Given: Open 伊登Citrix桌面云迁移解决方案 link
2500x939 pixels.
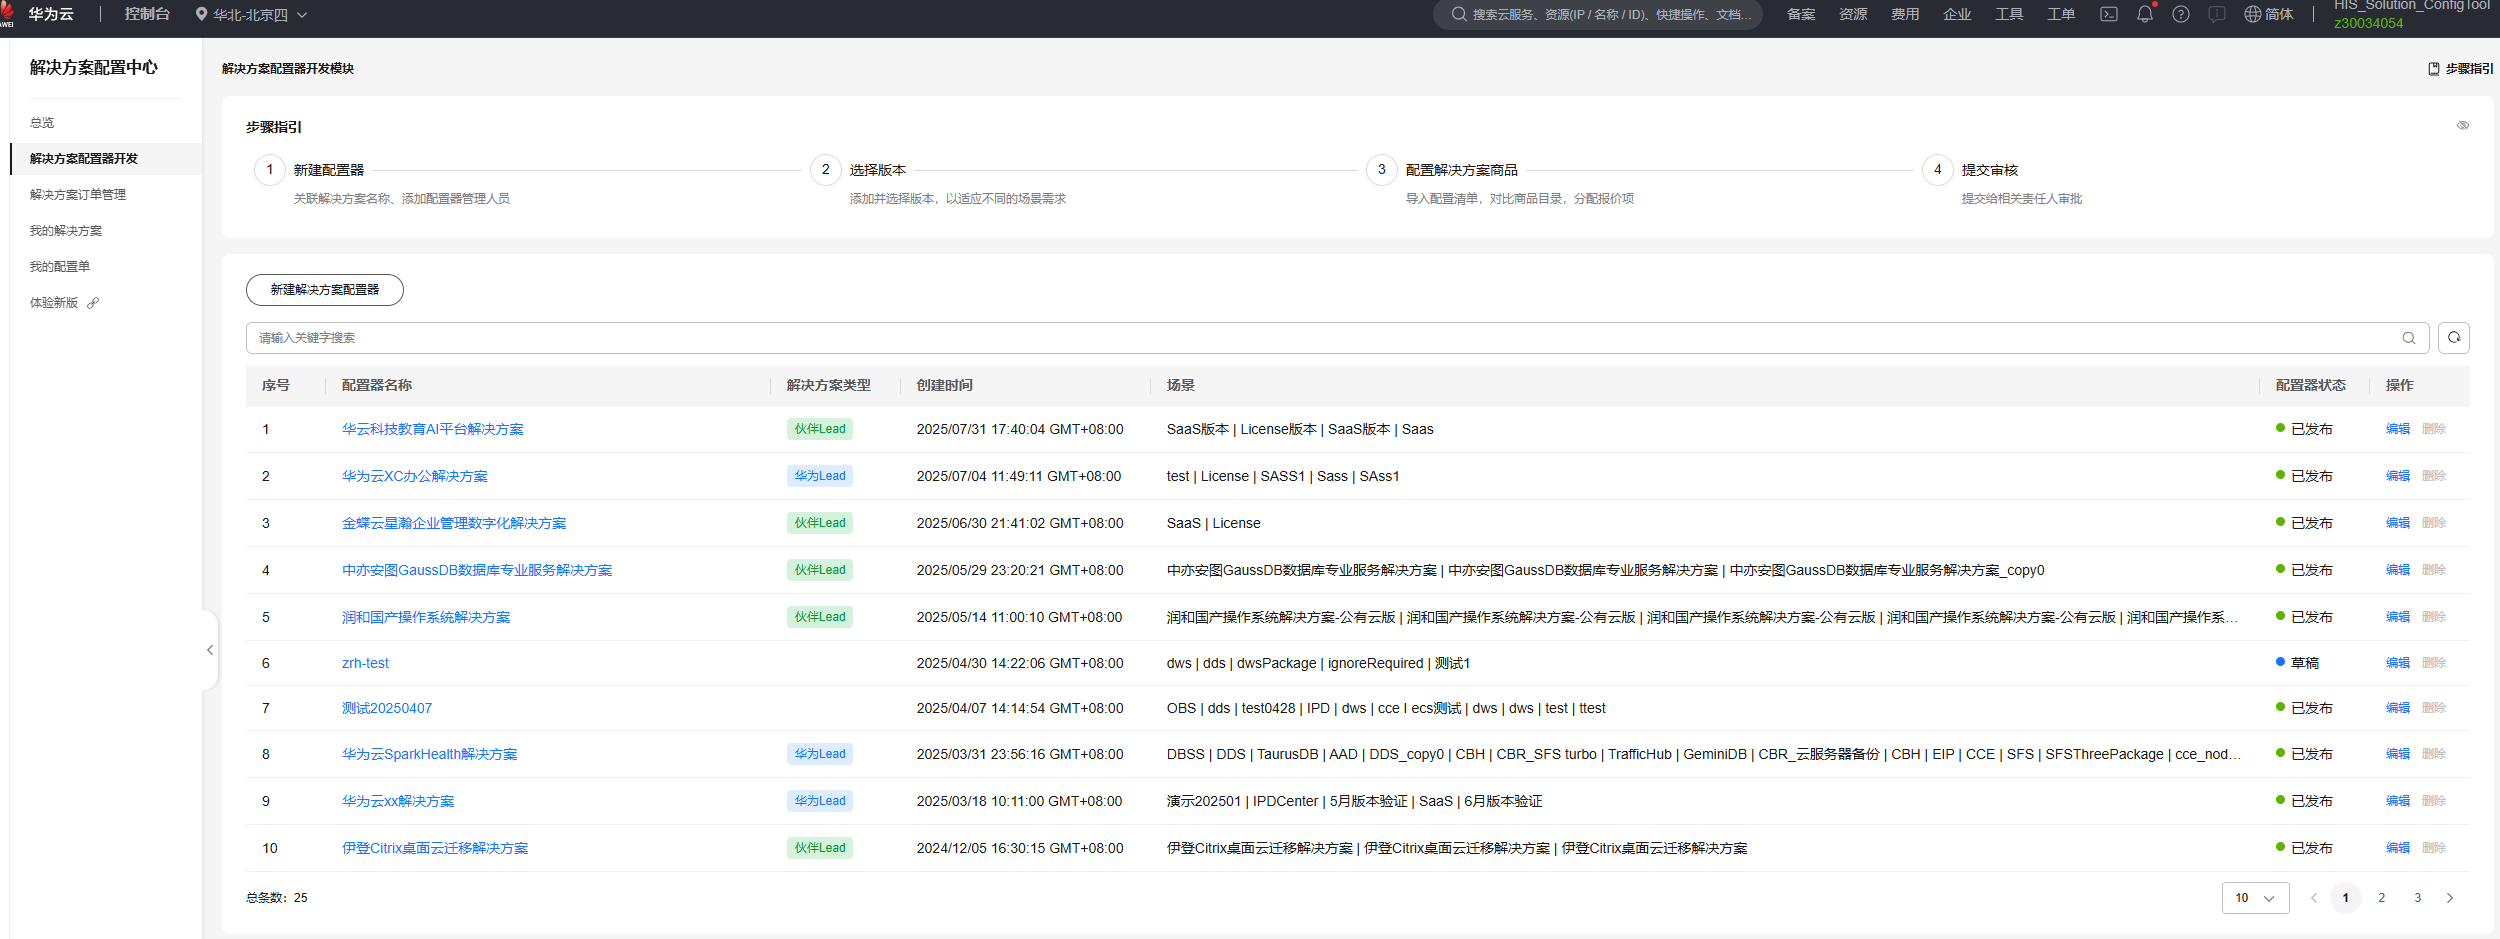Looking at the screenshot, I should pyautogui.click(x=435, y=848).
